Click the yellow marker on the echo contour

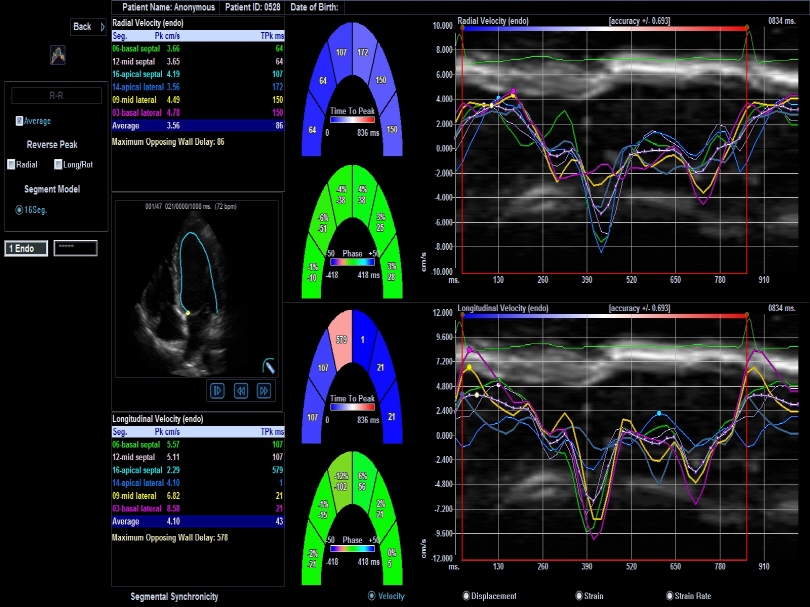[187, 313]
